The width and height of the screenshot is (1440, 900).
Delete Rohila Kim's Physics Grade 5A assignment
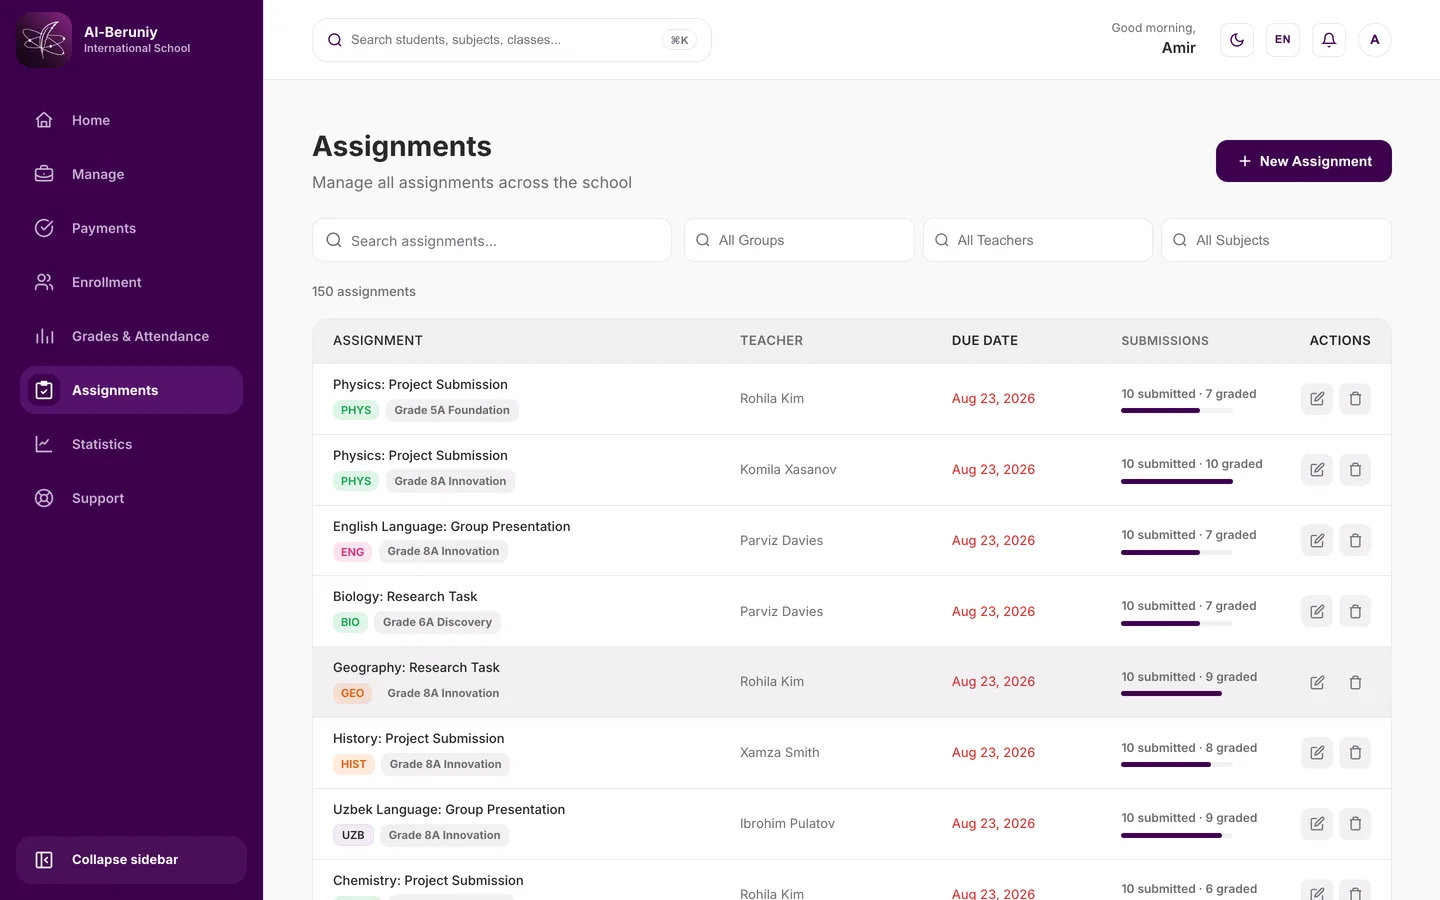click(1355, 399)
